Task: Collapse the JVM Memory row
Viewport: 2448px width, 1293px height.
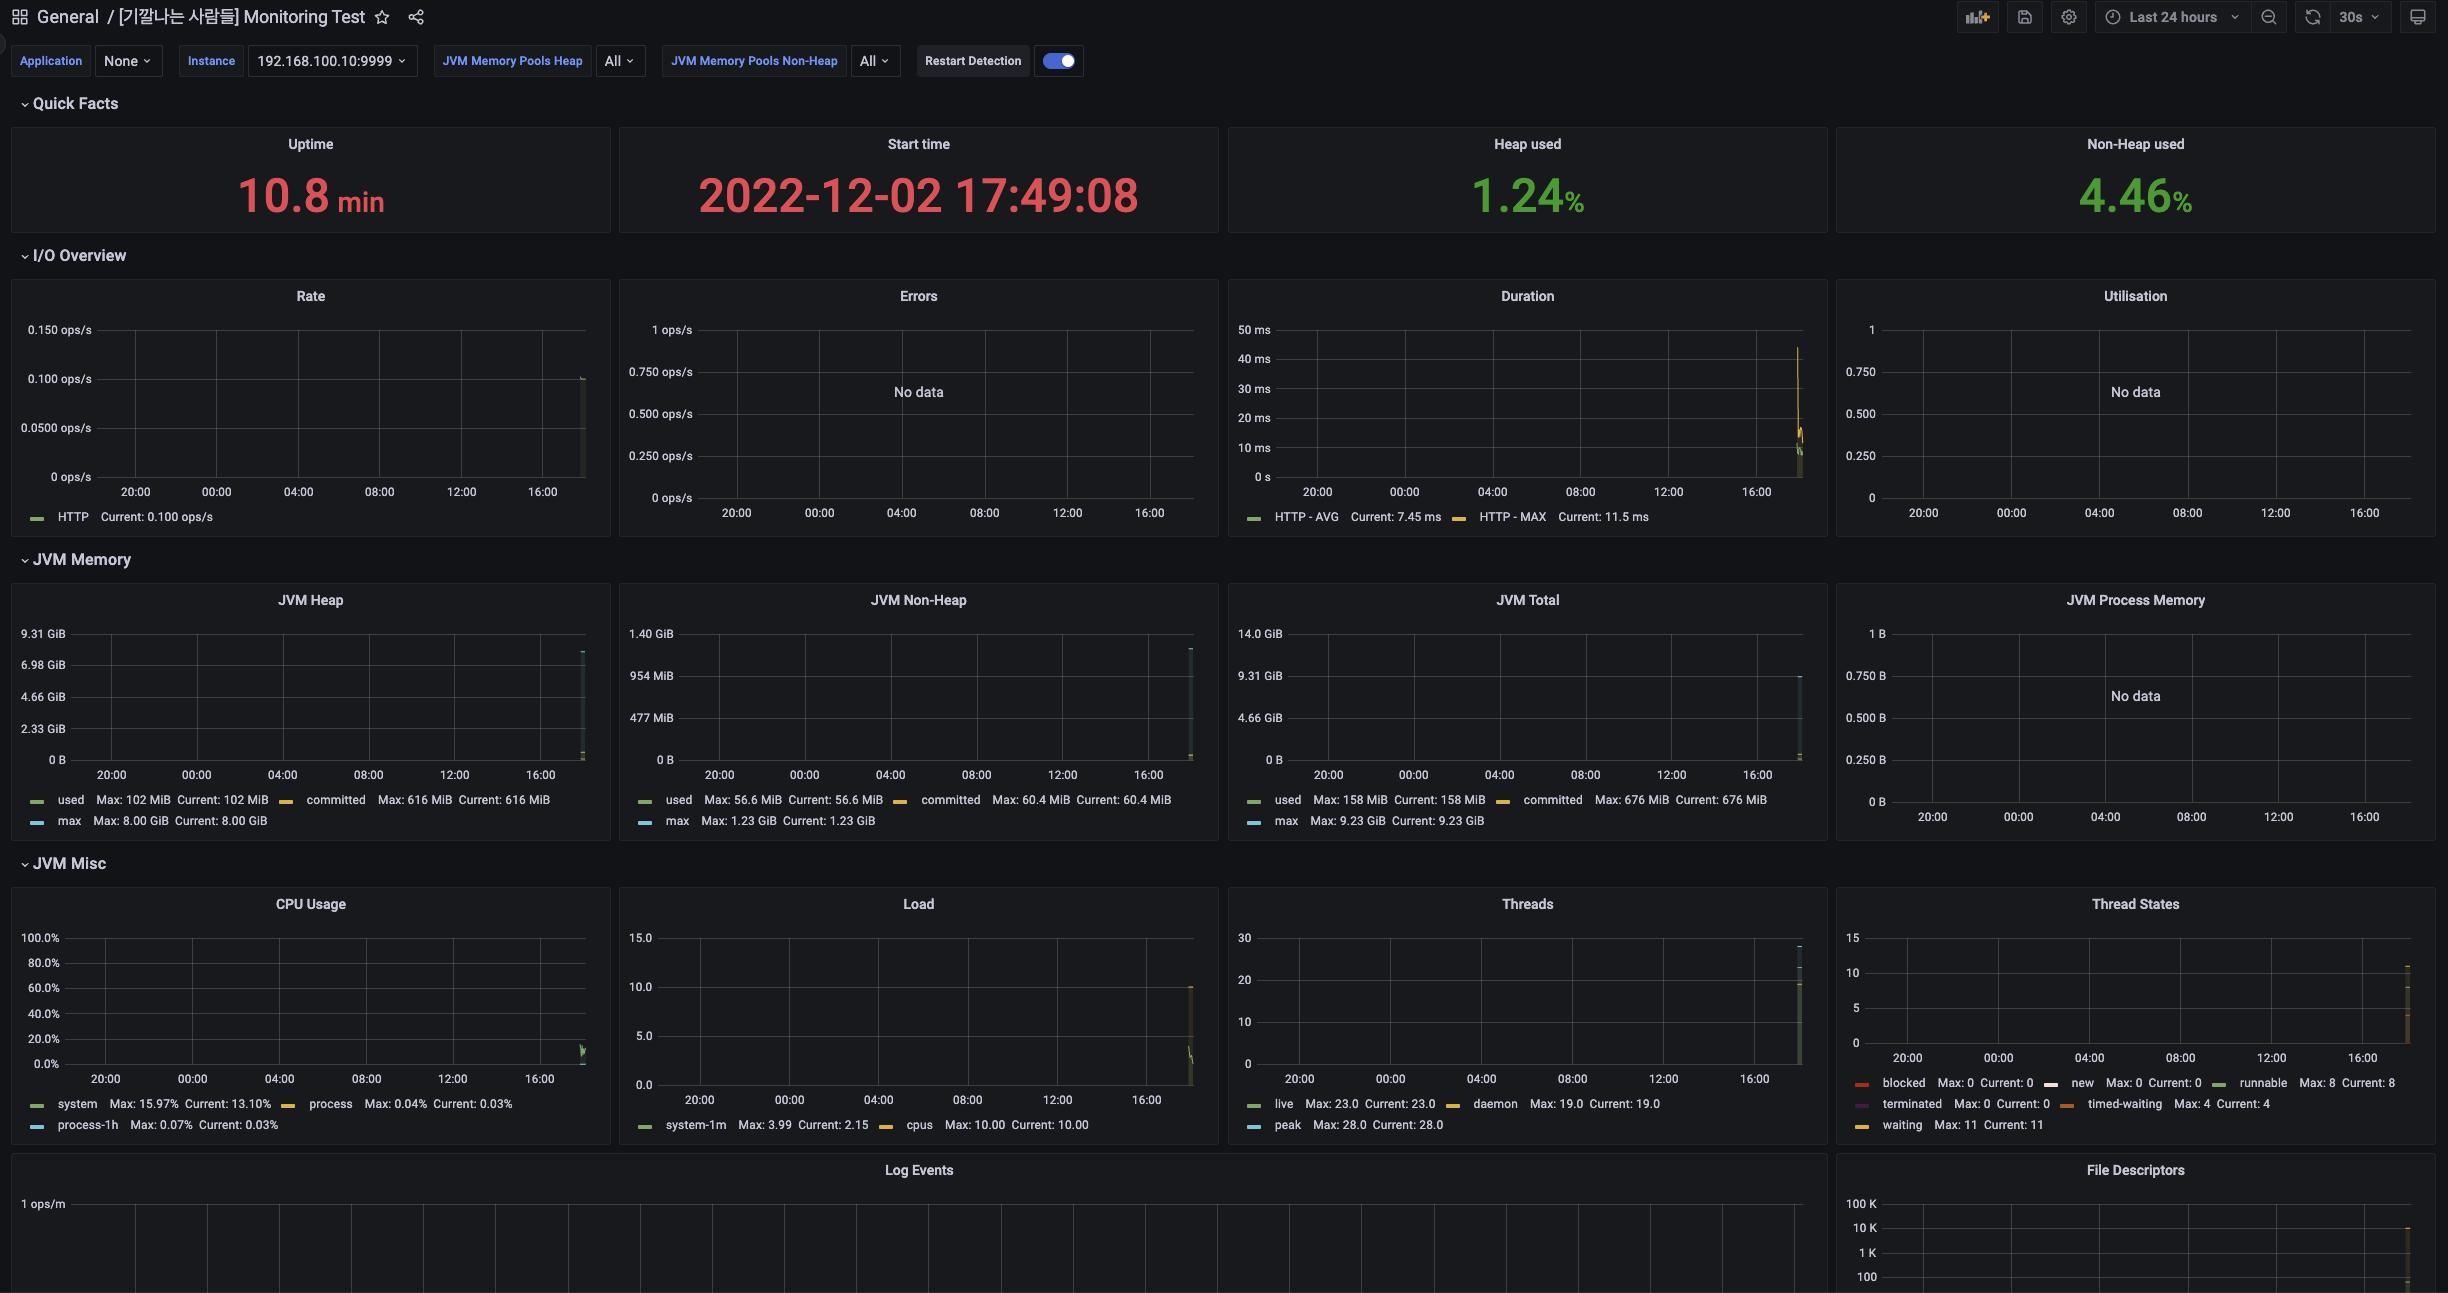Action: tap(81, 560)
